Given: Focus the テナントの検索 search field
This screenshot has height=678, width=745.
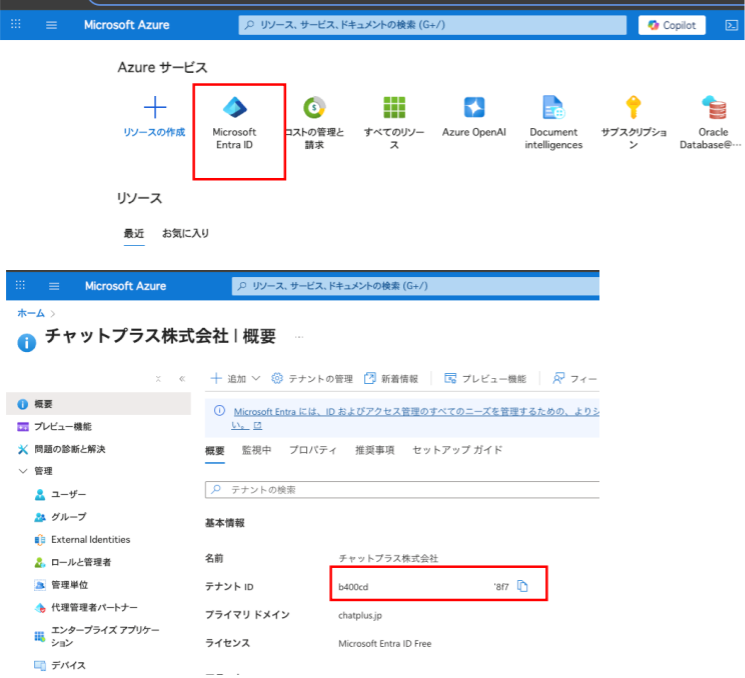Looking at the screenshot, I should [x=402, y=490].
